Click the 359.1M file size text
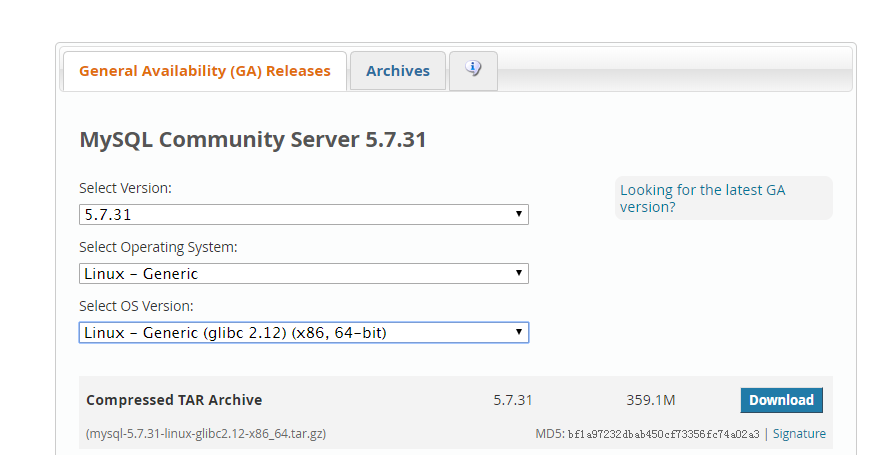 (651, 400)
